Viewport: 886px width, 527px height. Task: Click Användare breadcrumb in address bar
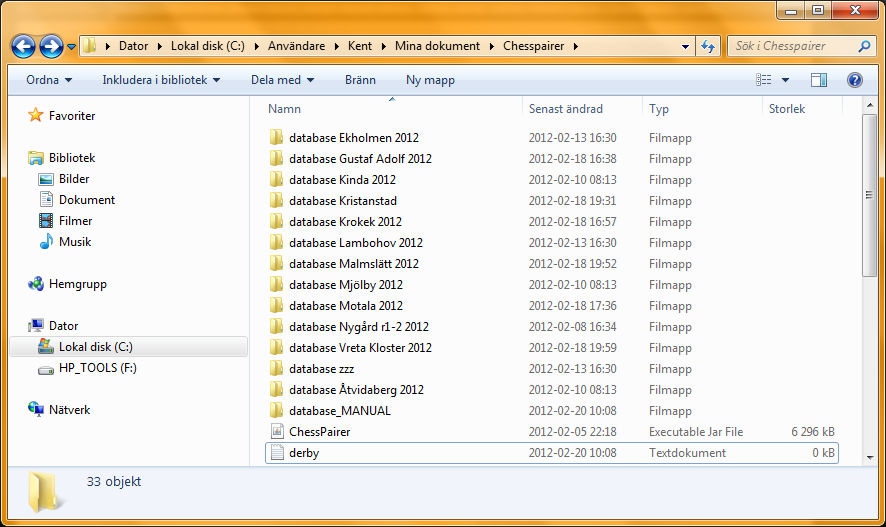tap(297, 46)
